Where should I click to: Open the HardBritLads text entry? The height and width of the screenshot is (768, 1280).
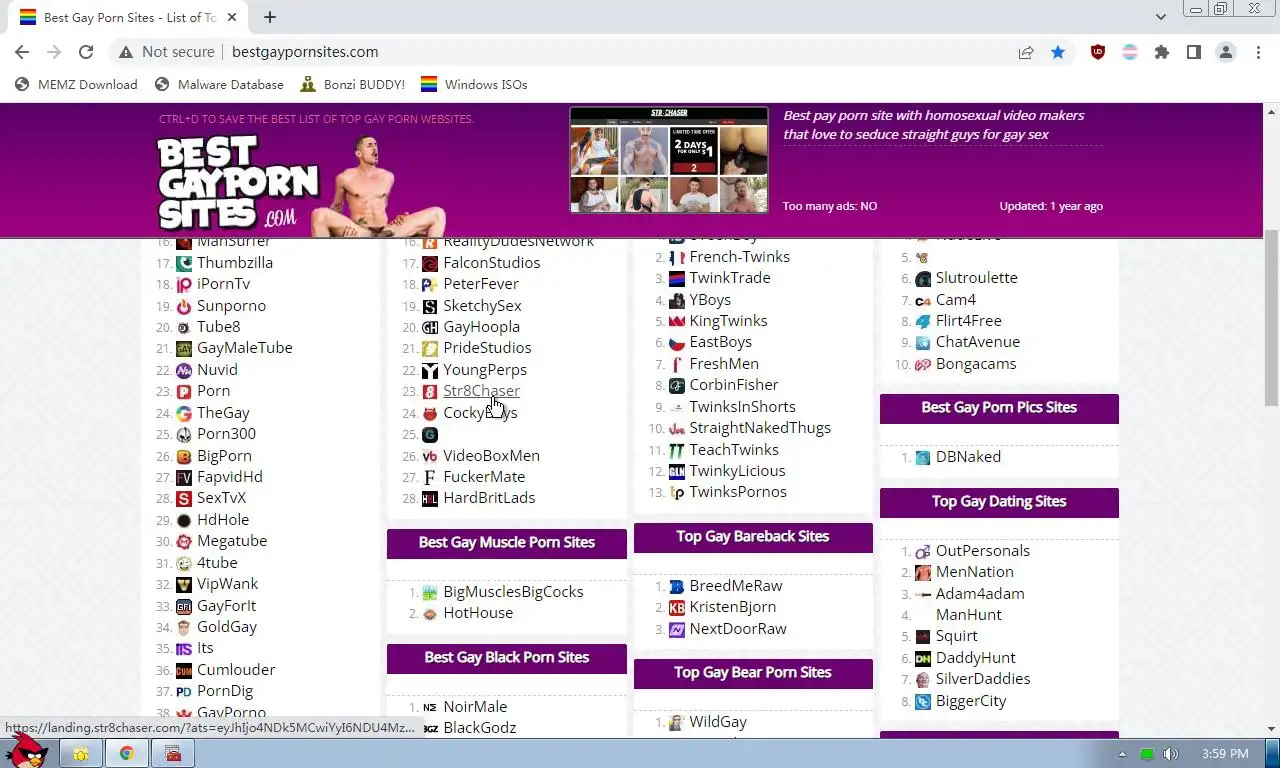[x=489, y=498]
